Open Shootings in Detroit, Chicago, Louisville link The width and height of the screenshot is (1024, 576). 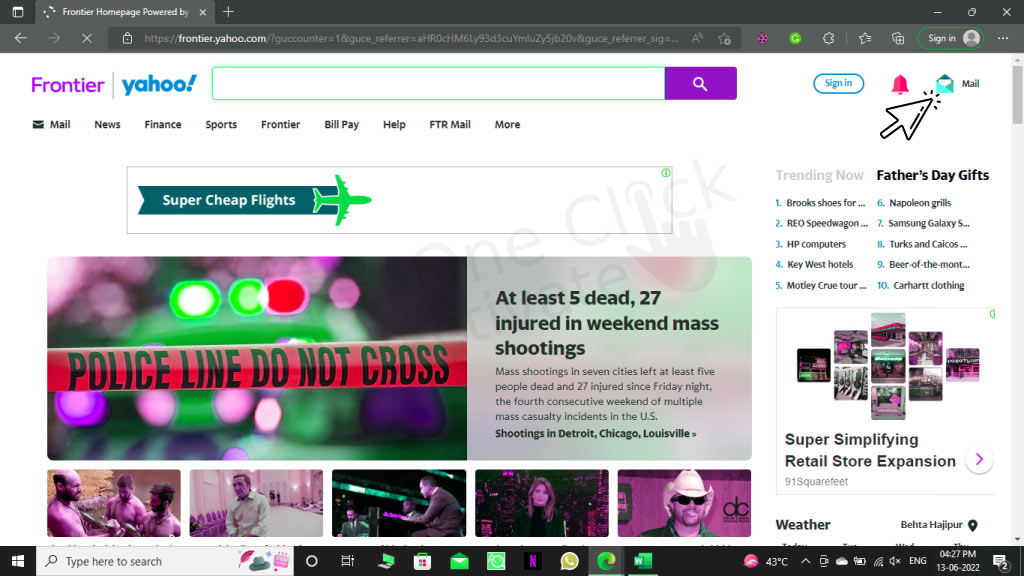pyautogui.click(x=596, y=434)
